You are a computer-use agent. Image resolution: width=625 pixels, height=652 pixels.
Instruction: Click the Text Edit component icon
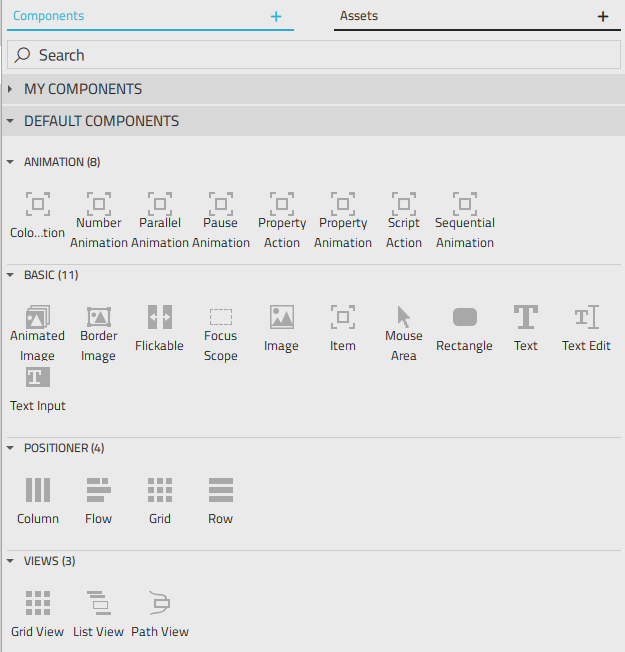[586, 318]
